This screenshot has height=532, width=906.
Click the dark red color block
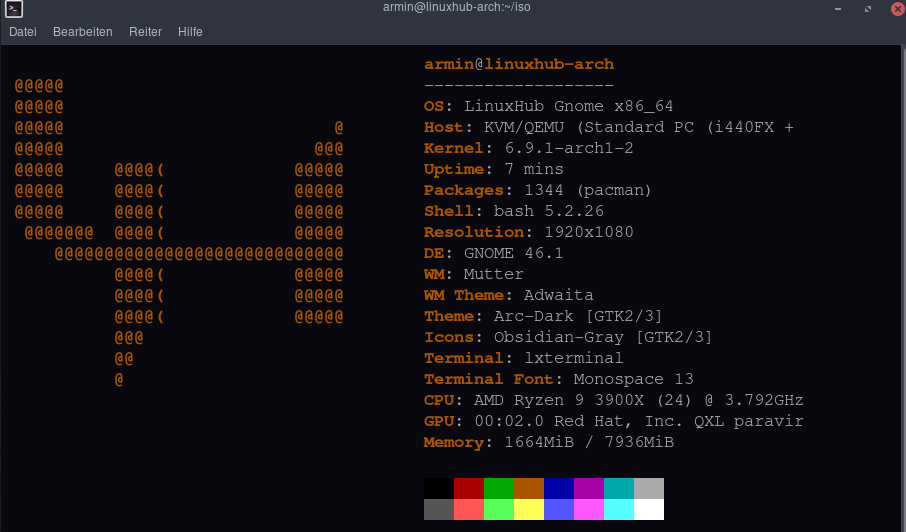click(x=469, y=488)
